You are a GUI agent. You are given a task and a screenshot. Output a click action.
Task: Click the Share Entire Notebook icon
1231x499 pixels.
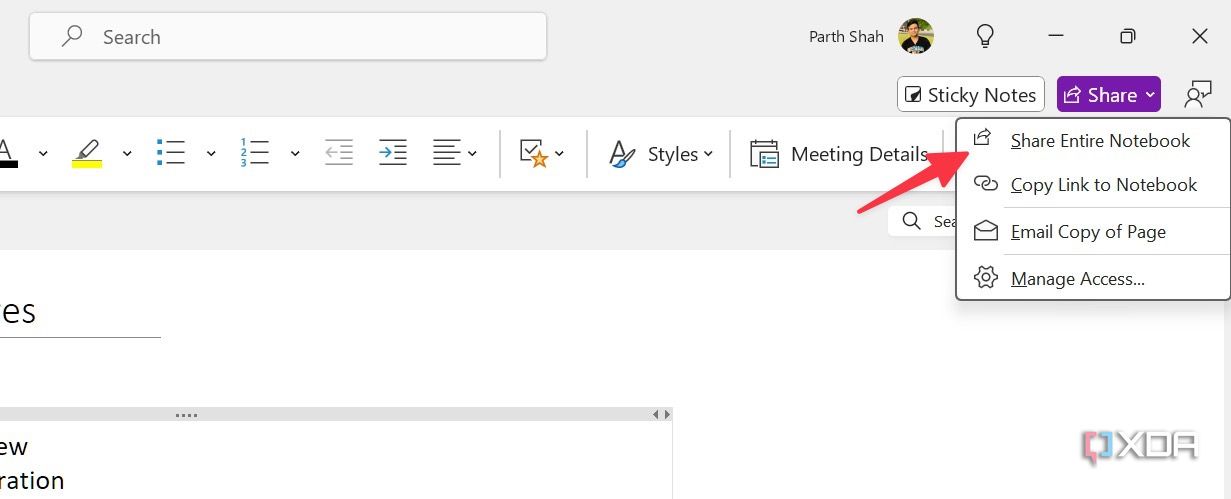pos(984,139)
